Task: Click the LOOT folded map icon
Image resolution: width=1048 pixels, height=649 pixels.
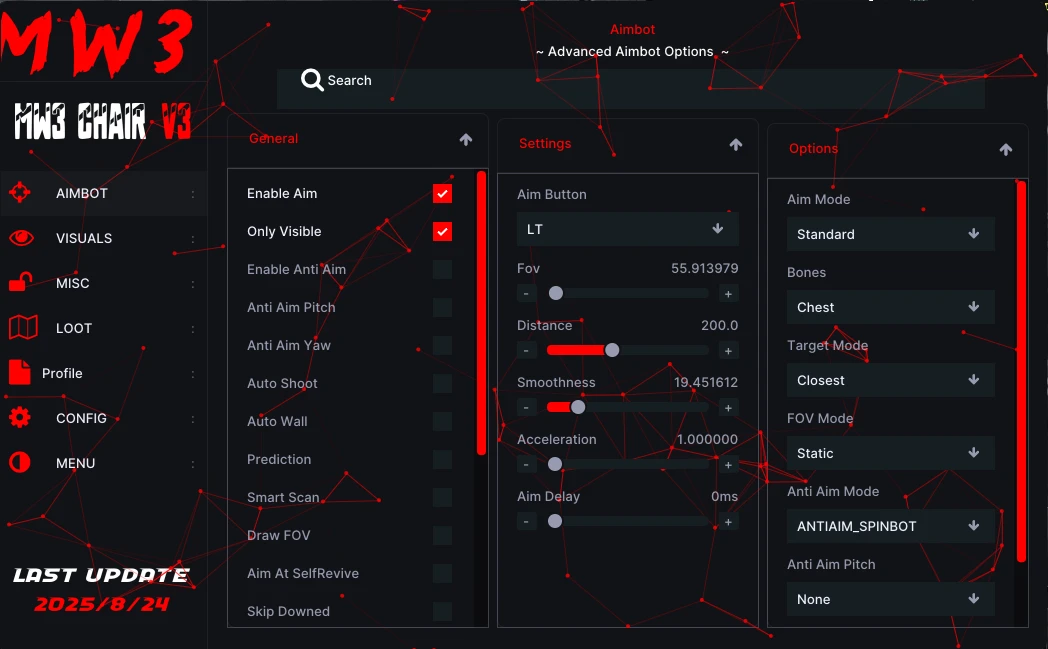Action: click(x=23, y=328)
